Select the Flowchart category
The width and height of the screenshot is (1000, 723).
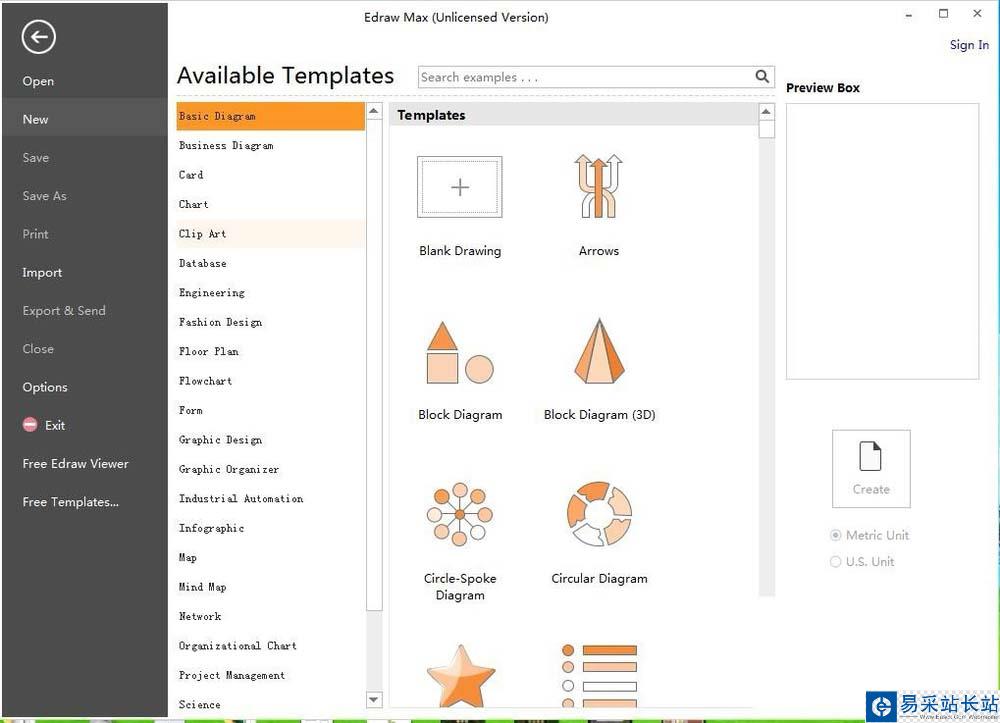coord(270,381)
